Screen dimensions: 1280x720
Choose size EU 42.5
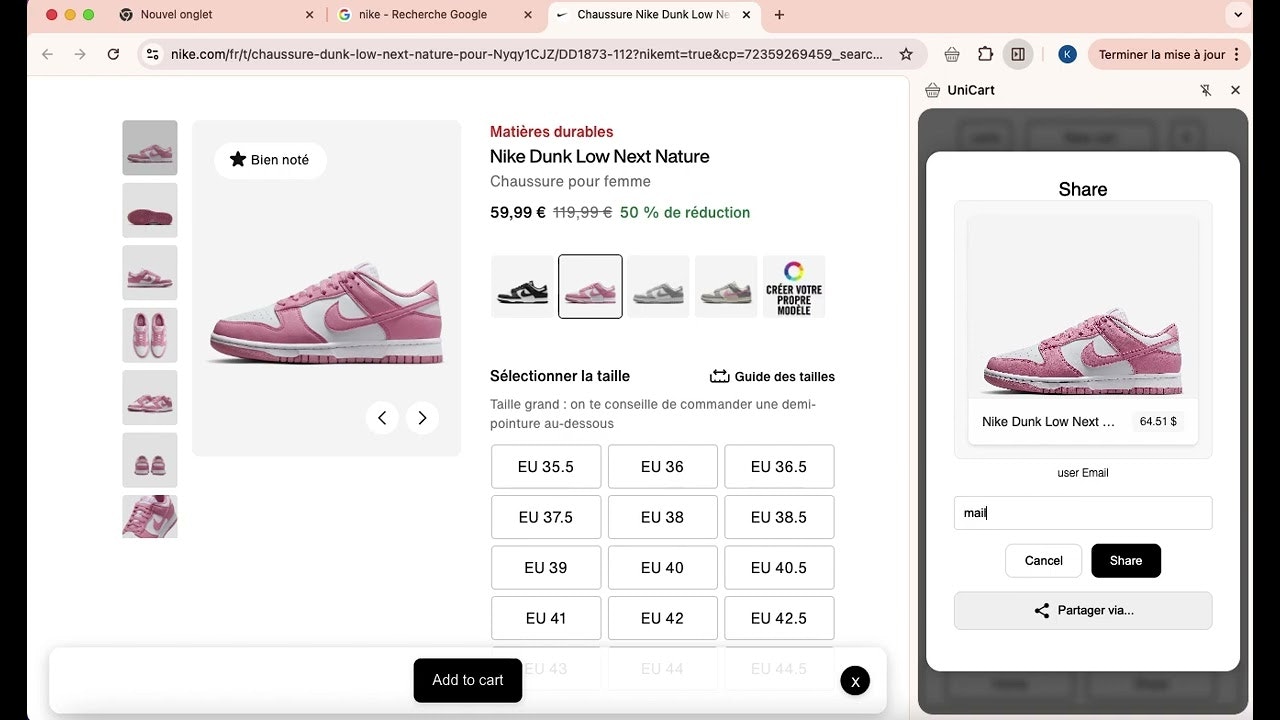[779, 618]
